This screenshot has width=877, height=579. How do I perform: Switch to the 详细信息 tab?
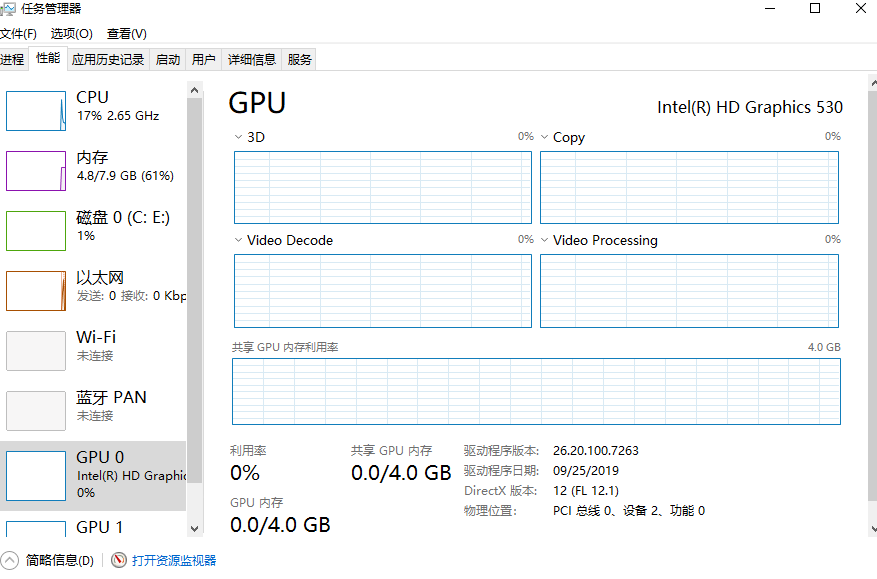pyautogui.click(x=251, y=59)
